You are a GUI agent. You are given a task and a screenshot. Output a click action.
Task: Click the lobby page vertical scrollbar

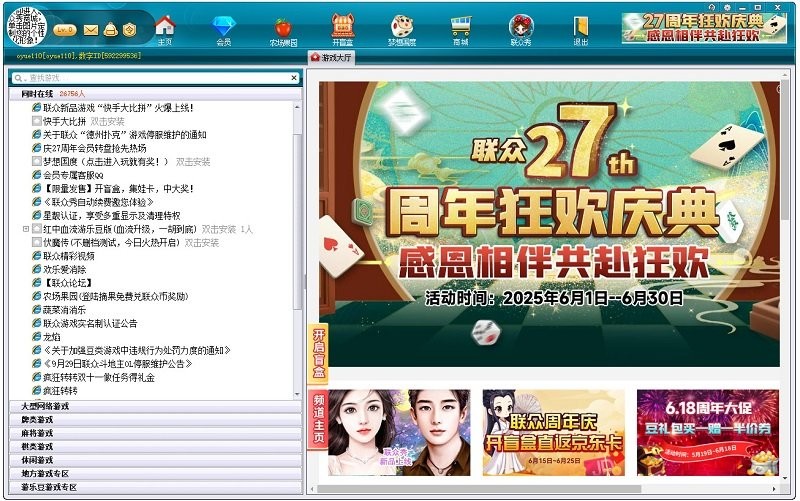click(x=785, y=148)
